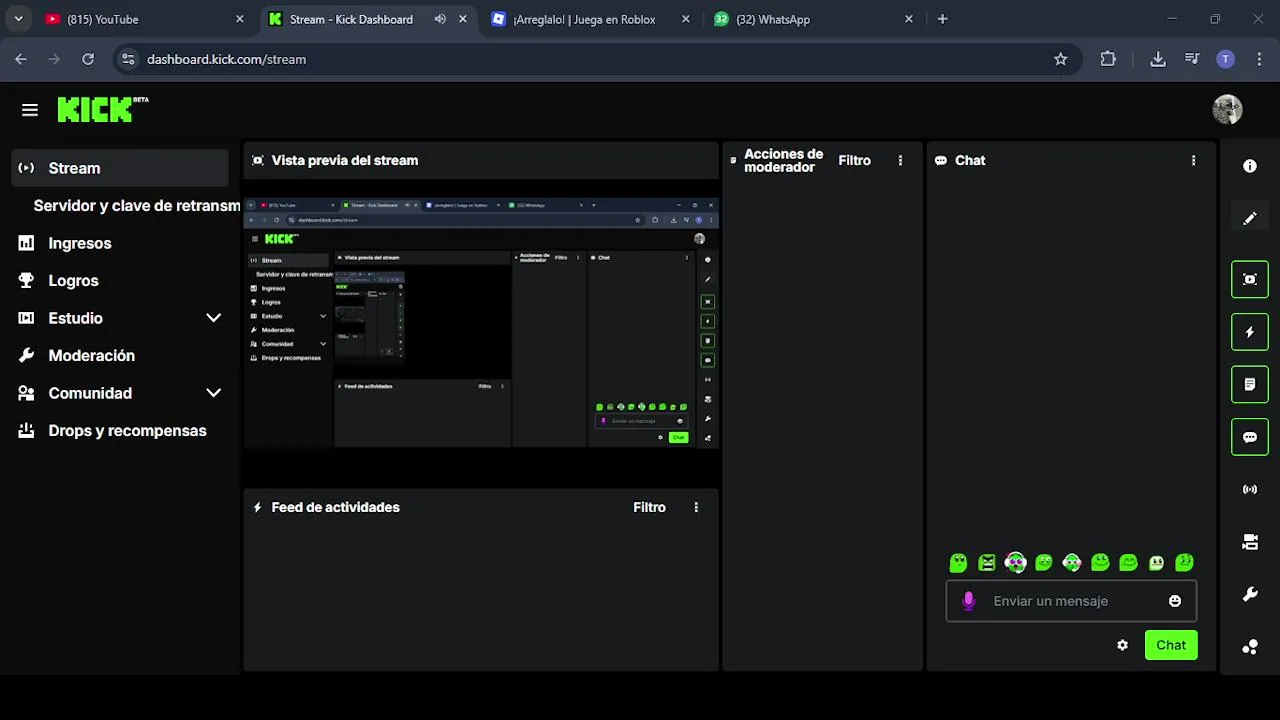The width and height of the screenshot is (1280, 720).
Task: Go back to the previous page
Action: tap(21, 59)
